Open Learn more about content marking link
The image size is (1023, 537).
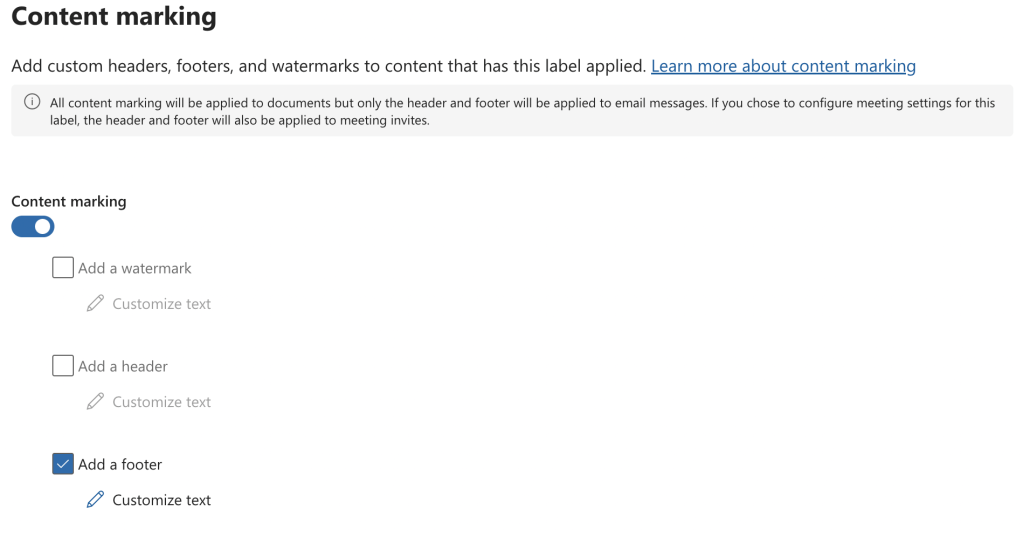point(783,66)
